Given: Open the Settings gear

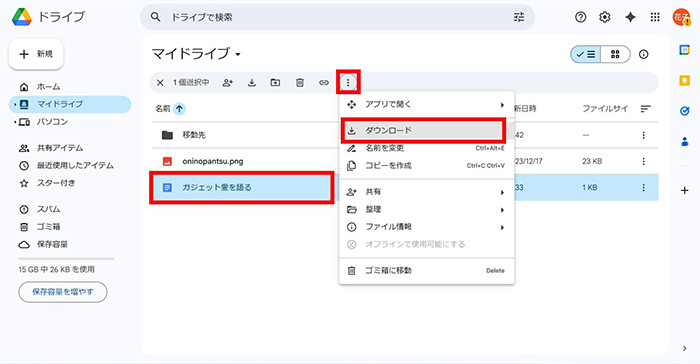Looking at the screenshot, I should (x=604, y=17).
